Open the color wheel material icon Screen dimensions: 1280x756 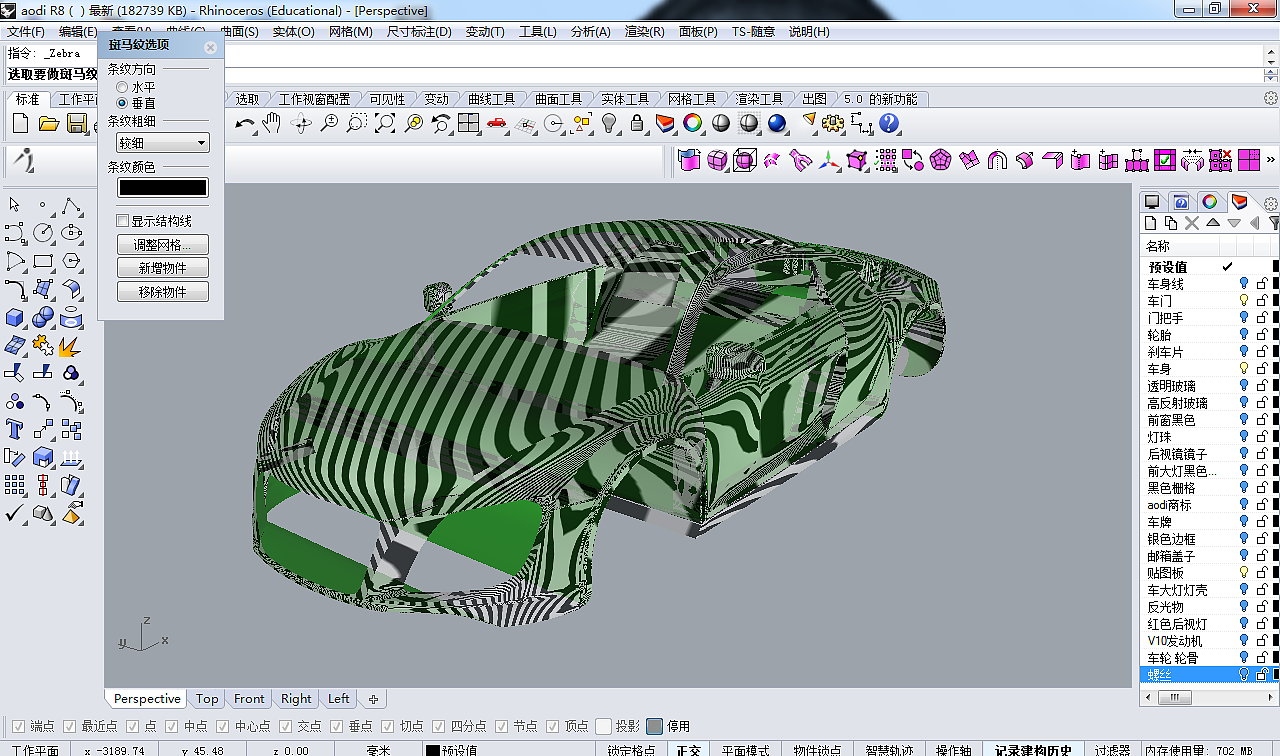tap(692, 123)
